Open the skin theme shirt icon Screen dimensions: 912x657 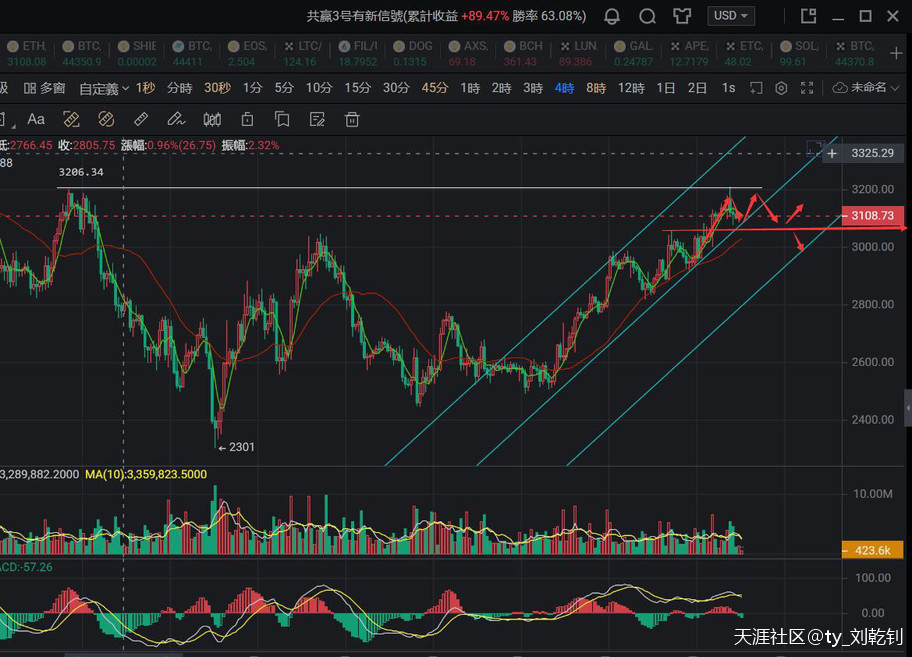click(x=682, y=16)
